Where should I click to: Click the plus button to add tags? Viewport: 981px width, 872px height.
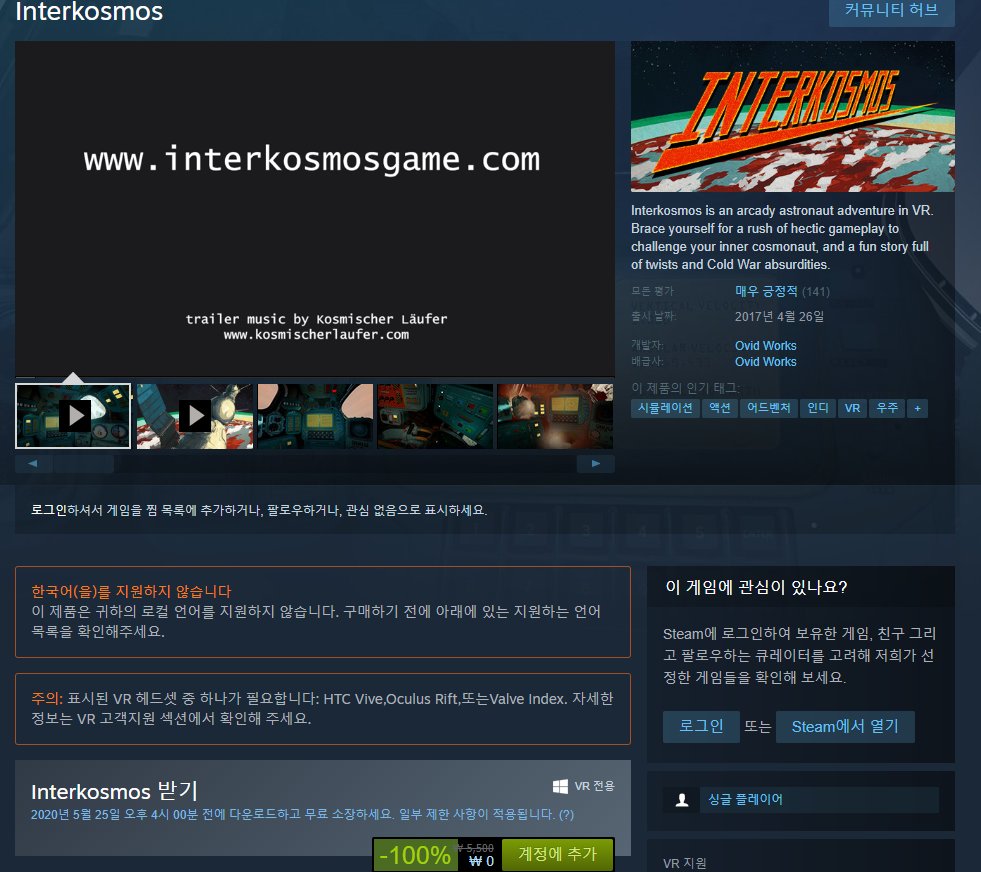tap(917, 408)
